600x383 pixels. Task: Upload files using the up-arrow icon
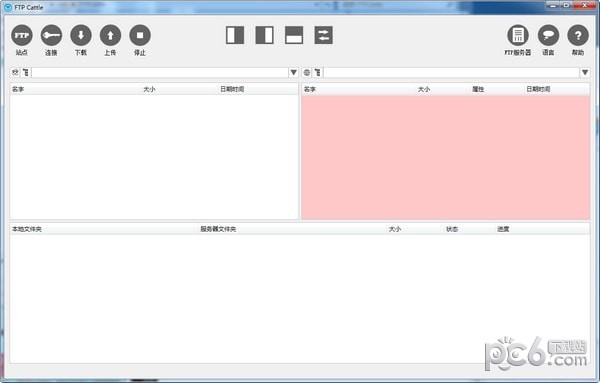coord(110,35)
